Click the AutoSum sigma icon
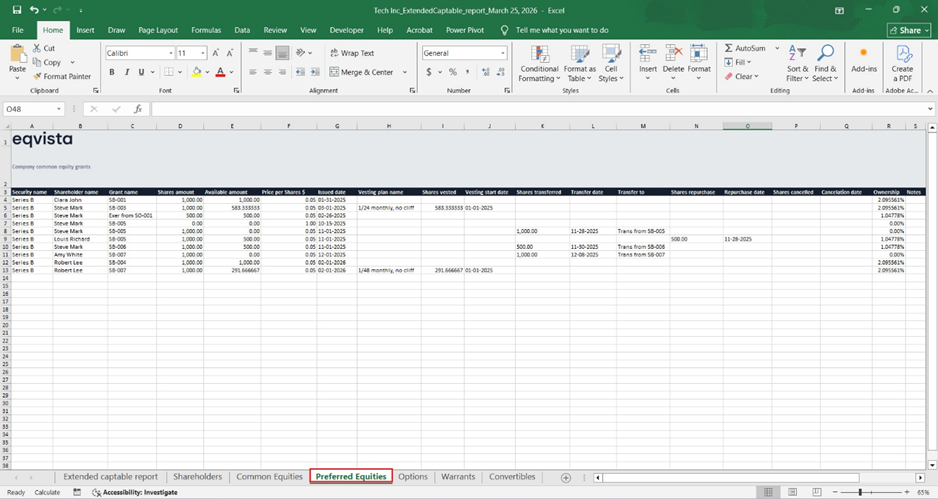The image size is (938, 499). pyautogui.click(x=728, y=48)
